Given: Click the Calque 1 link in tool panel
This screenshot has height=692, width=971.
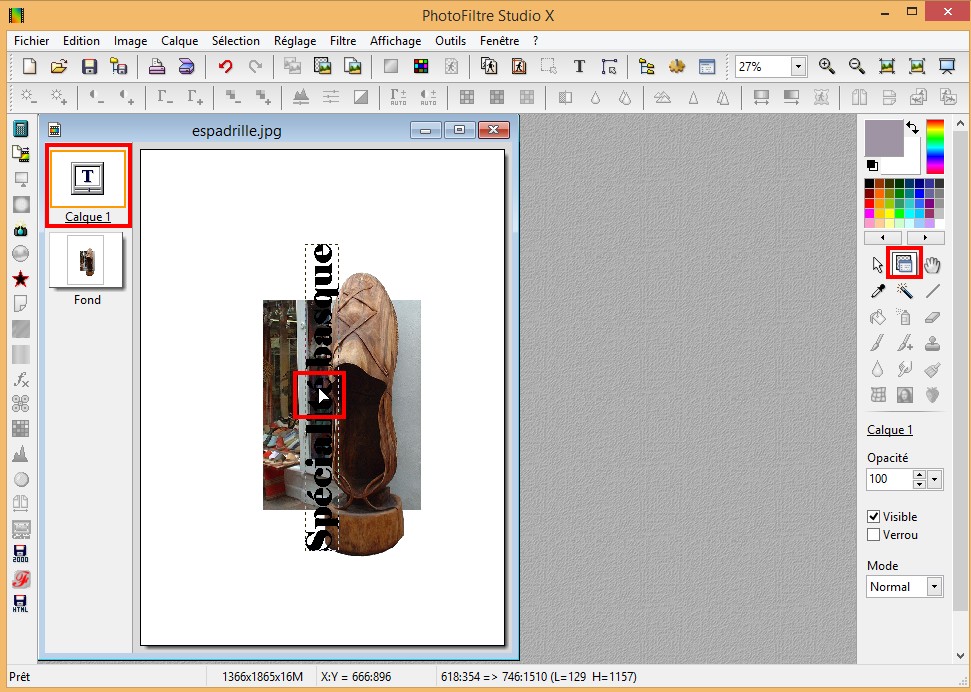Looking at the screenshot, I should (x=890, y=430).
